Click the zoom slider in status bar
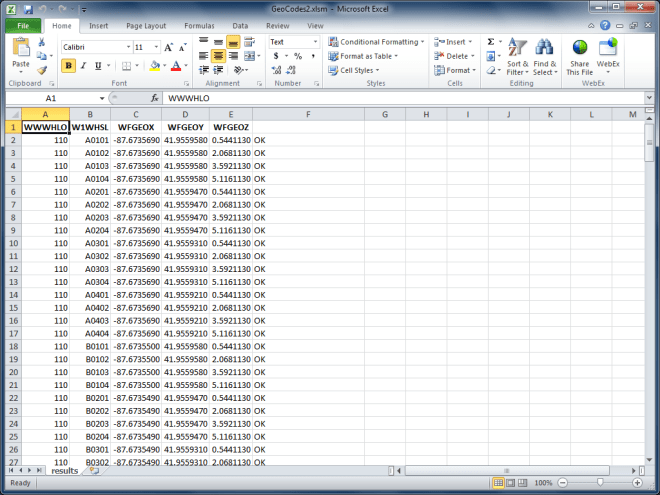Image resolution: width=660 pixels, height=495 pixels. [x=601, y=483]
